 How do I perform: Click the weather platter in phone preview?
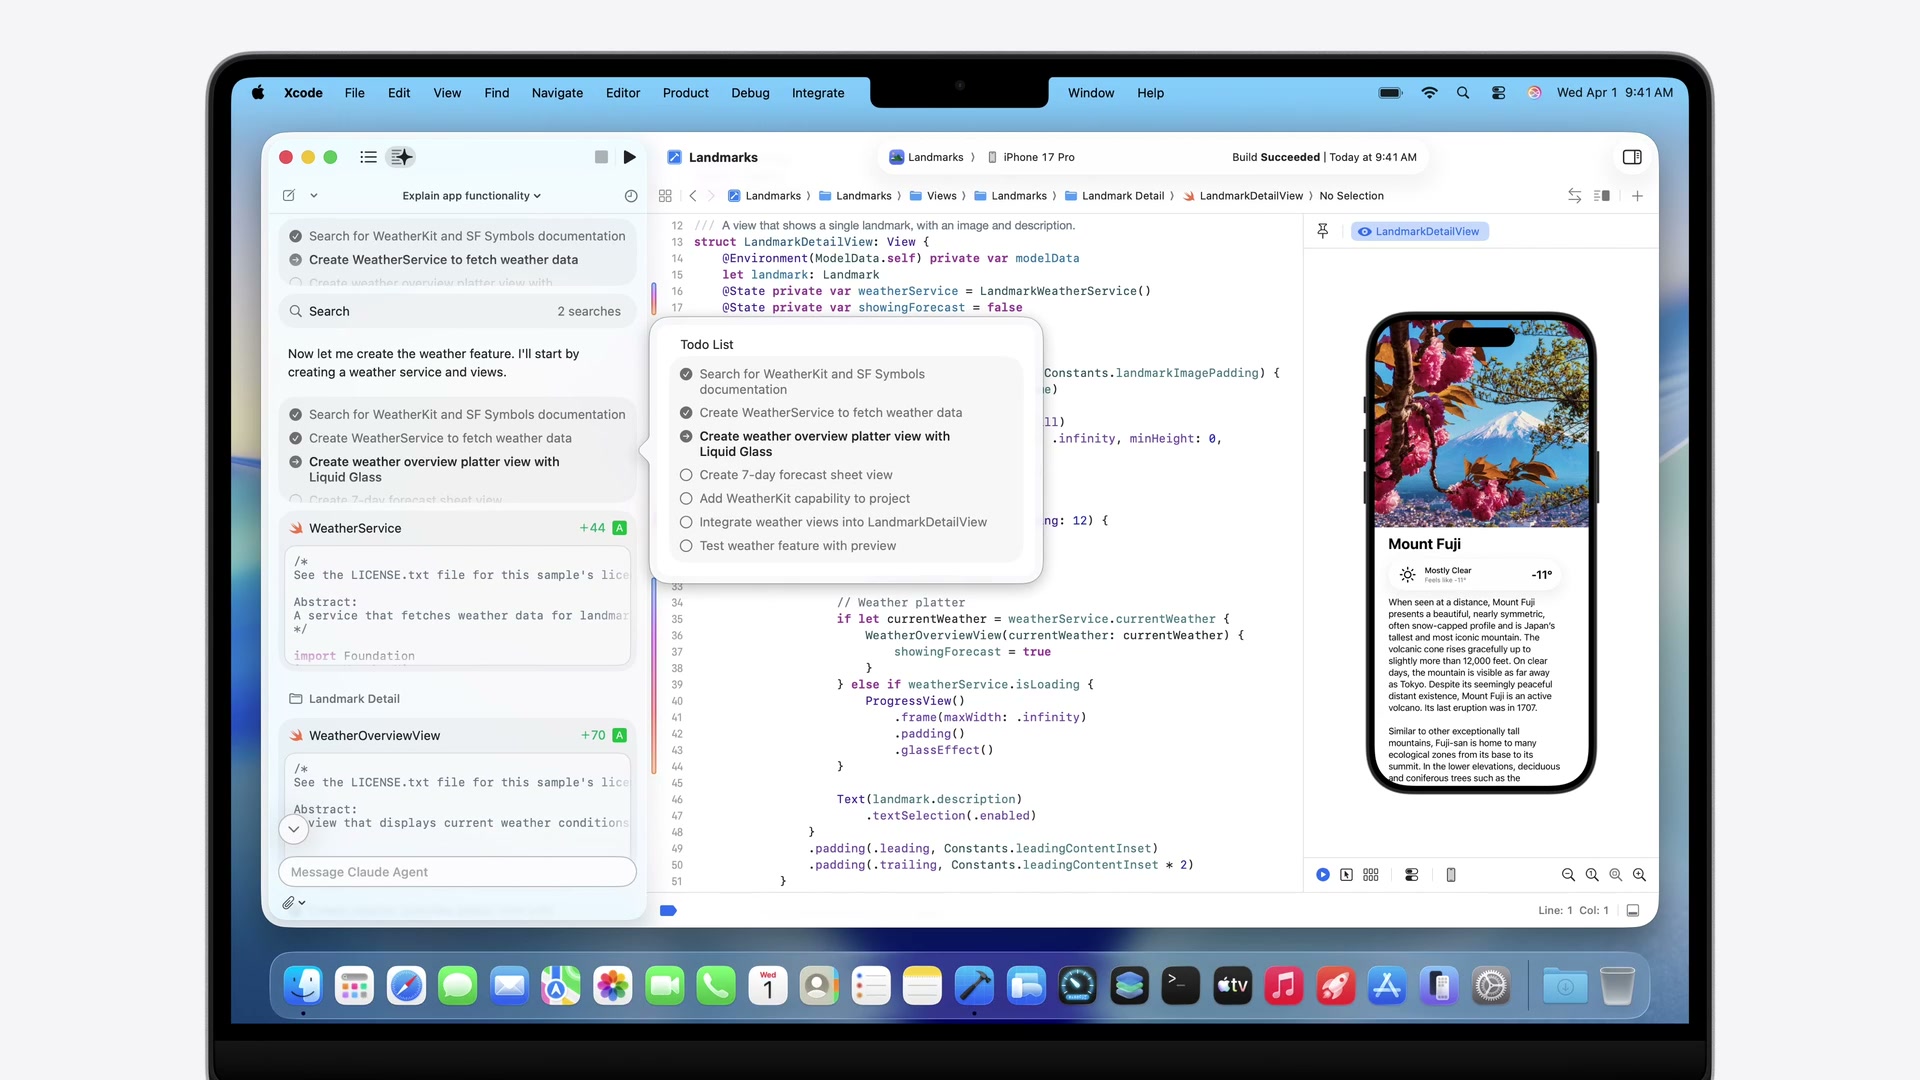click(1475, 574)
